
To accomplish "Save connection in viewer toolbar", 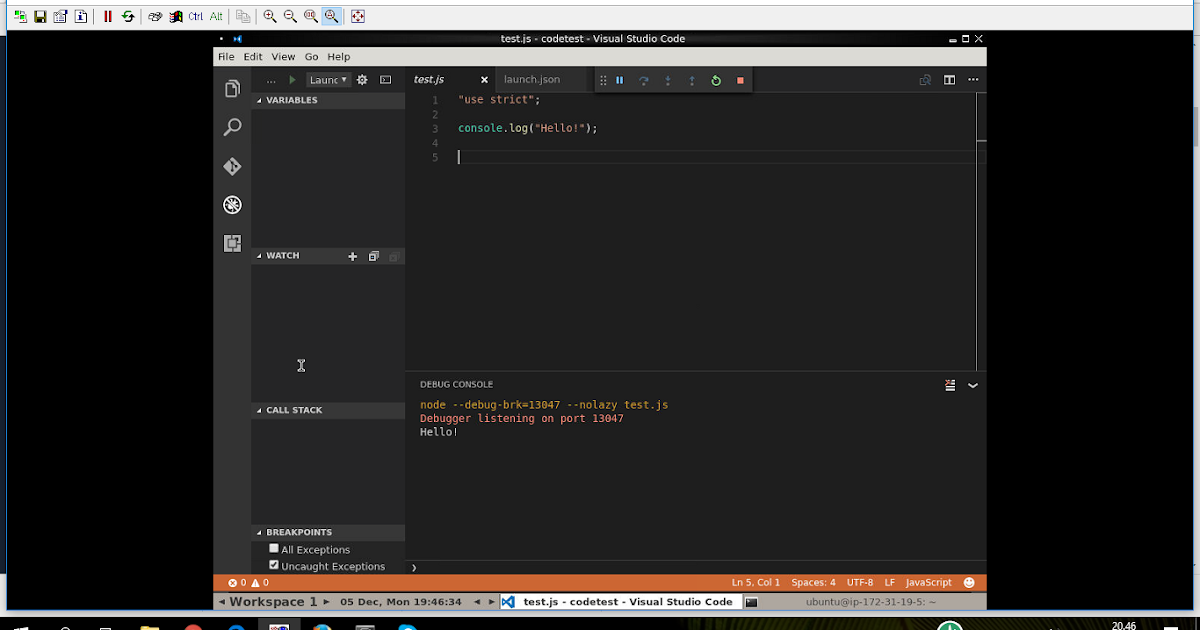I will click(40, 16).
